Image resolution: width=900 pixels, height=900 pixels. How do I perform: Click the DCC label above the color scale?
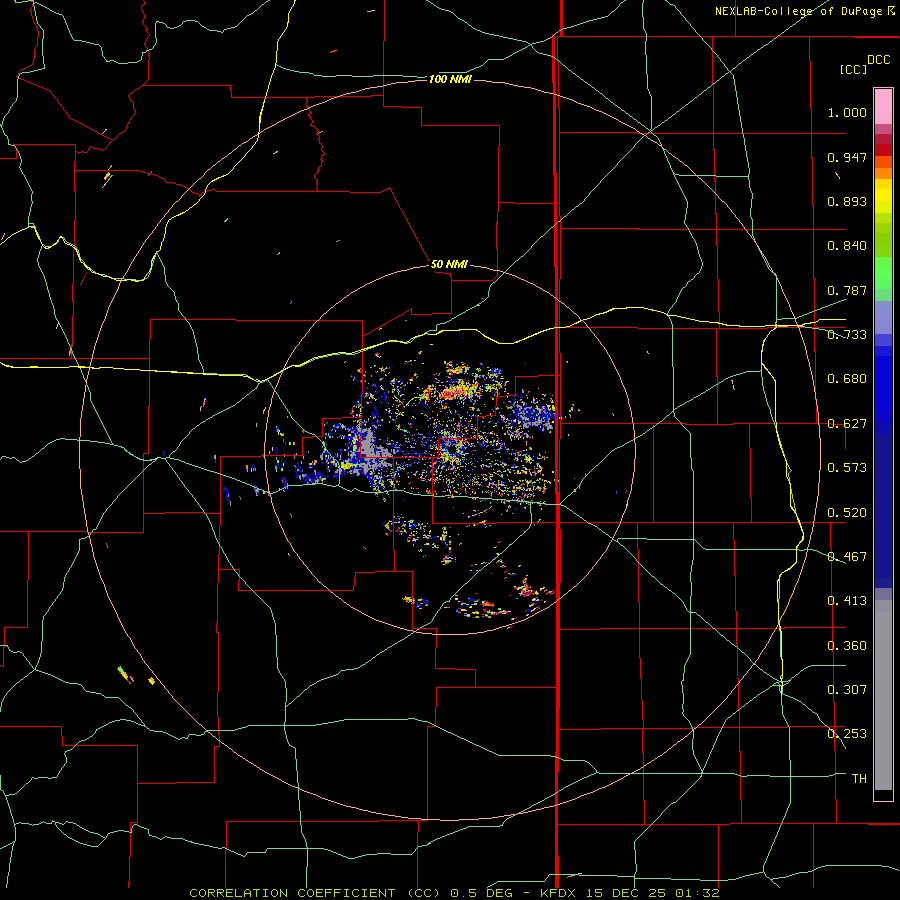[878, 60]
